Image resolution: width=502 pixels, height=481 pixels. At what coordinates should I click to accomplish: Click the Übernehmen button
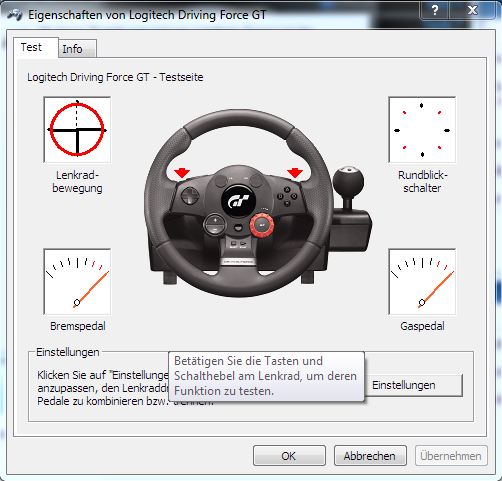click(451, 455)
